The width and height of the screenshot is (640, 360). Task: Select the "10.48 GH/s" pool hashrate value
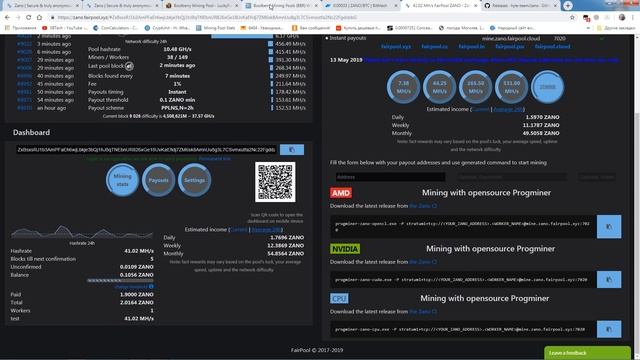click(177, 49)
